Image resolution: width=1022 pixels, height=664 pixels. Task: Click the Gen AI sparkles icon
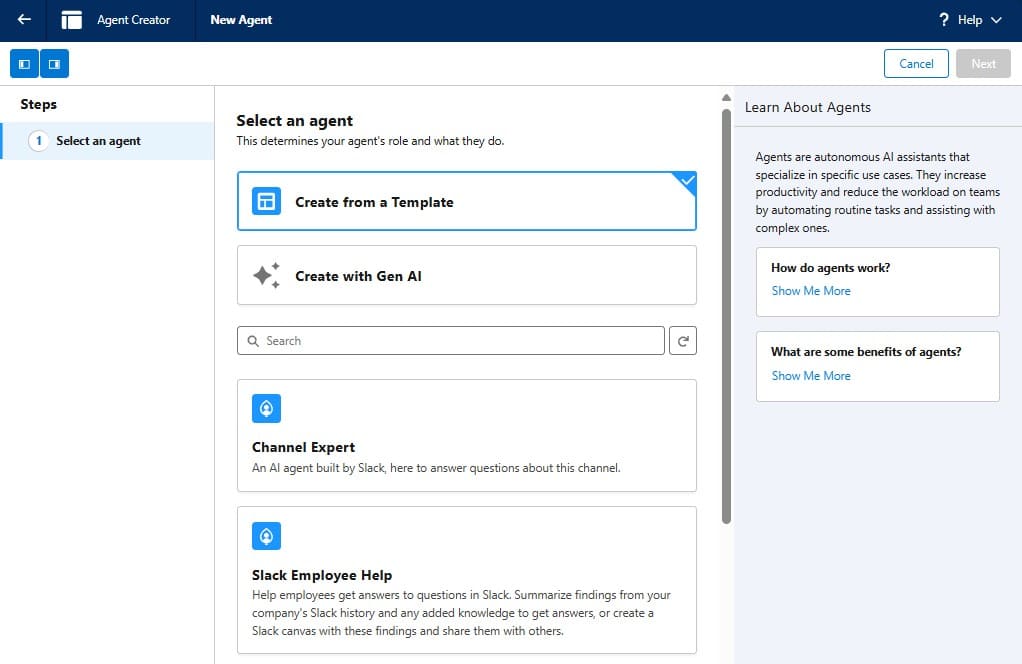click(x=266, y=276)
